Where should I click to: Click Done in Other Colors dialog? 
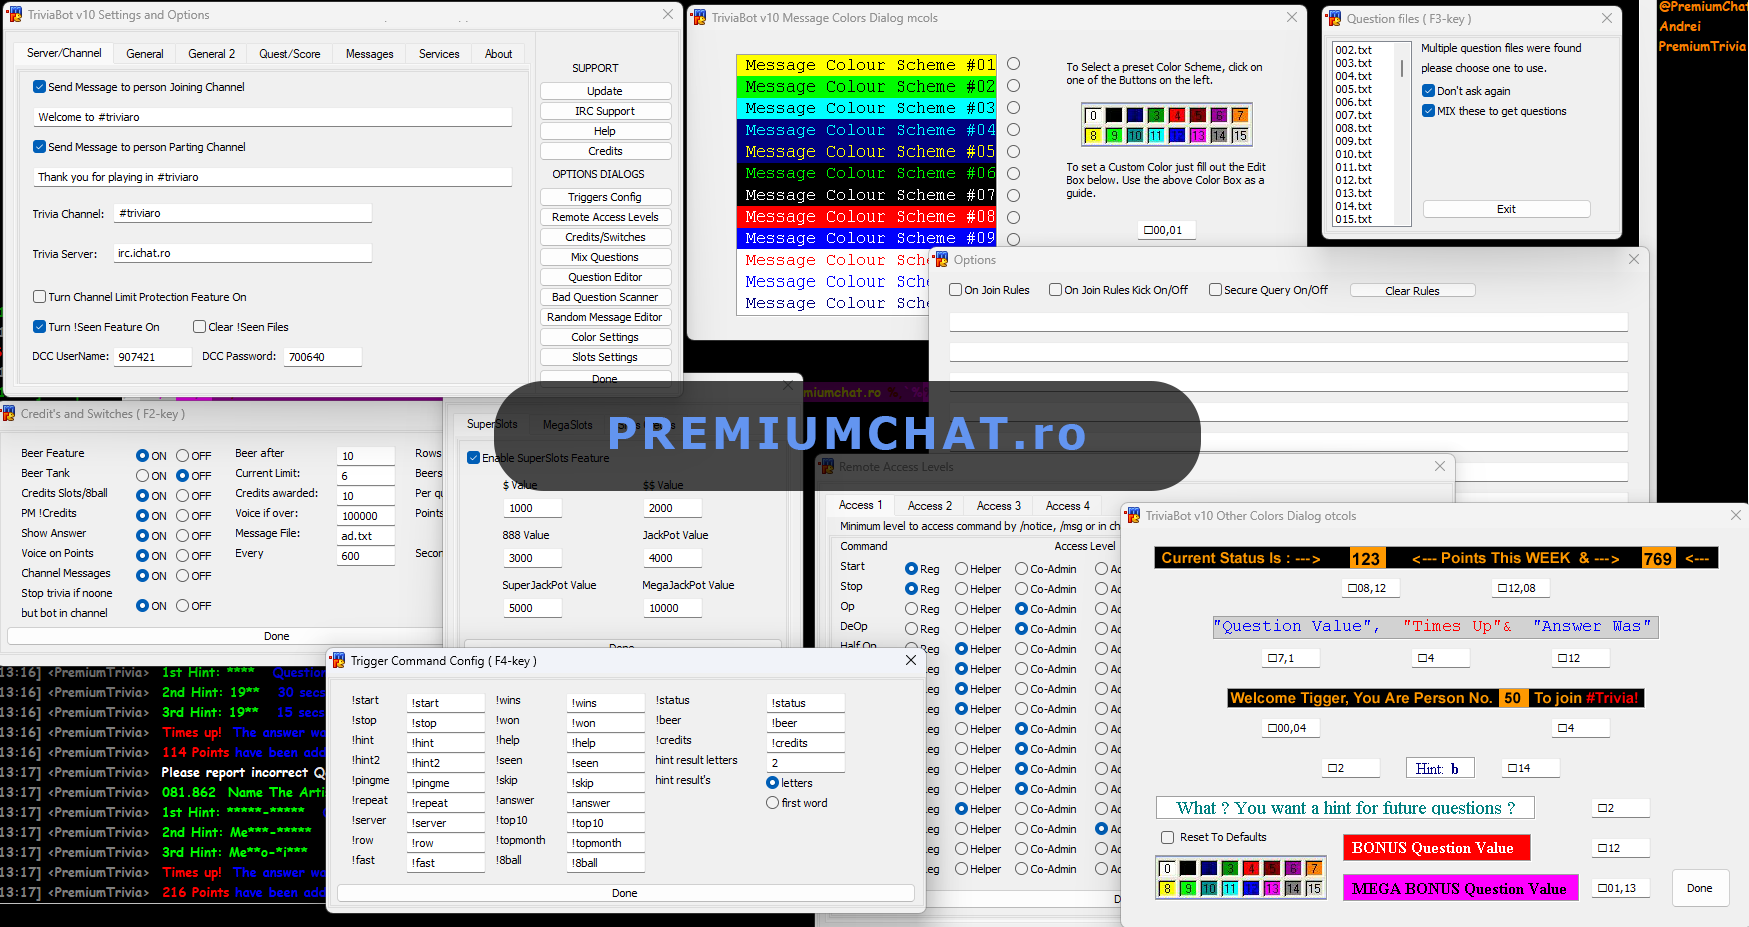[x=1700, y=888]
